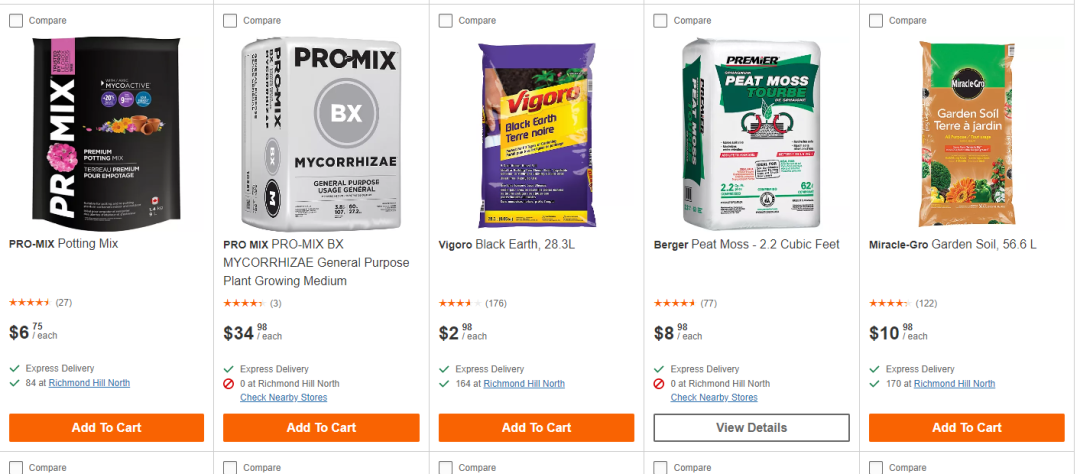Open Miracle-Gro Garden Soil 56.6 L title
This screenshot has height=474, width=1080.
[954, 244]
